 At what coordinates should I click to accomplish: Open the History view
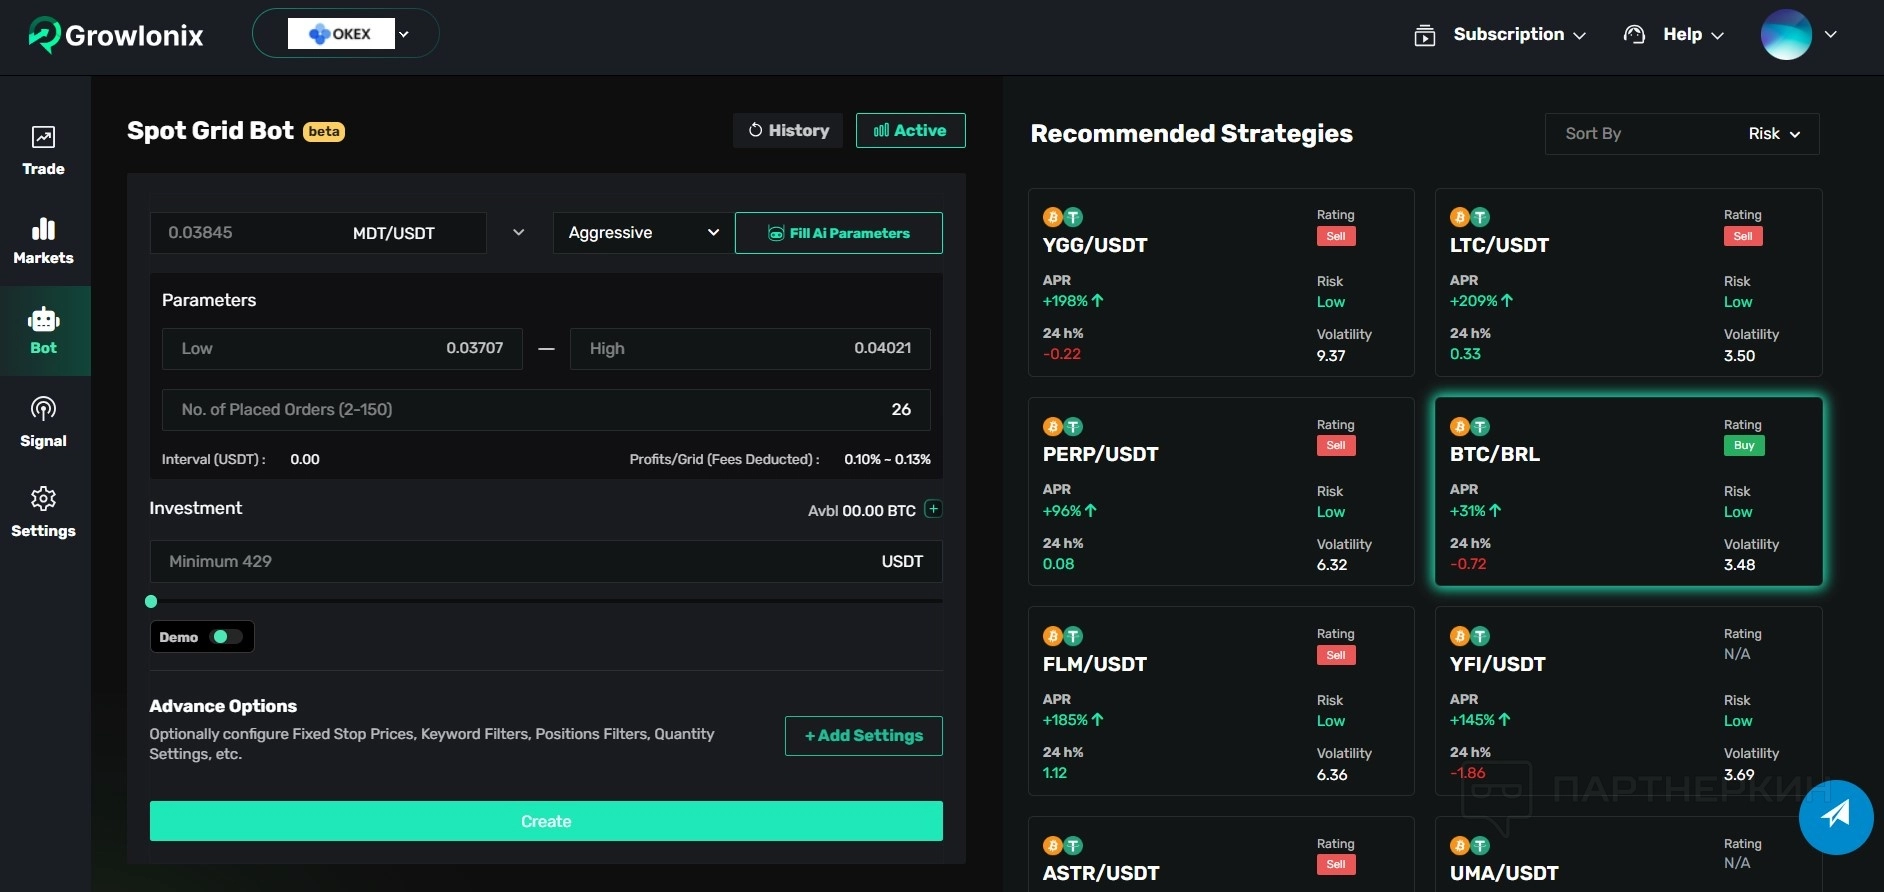[x=788, y=130]
